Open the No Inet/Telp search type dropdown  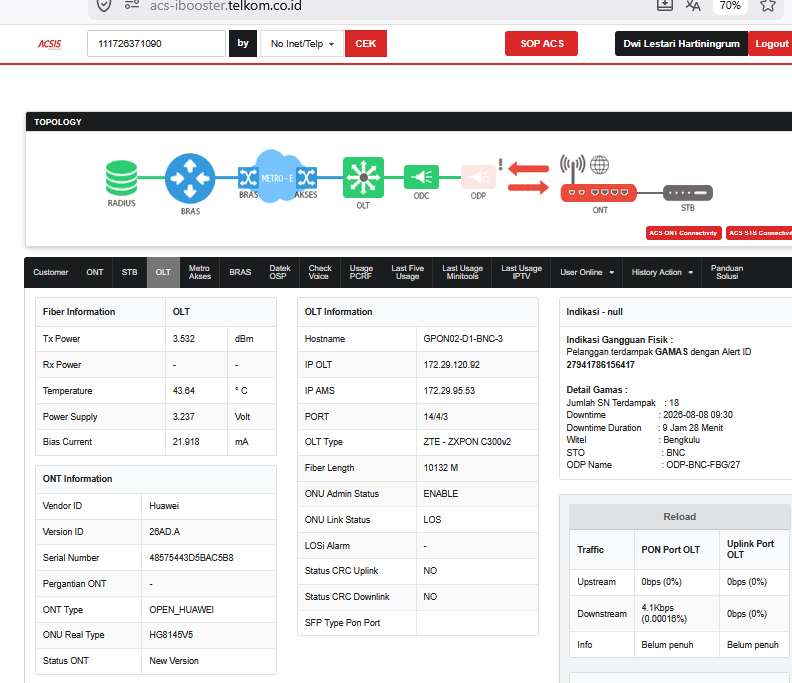(x=302, y=44)
